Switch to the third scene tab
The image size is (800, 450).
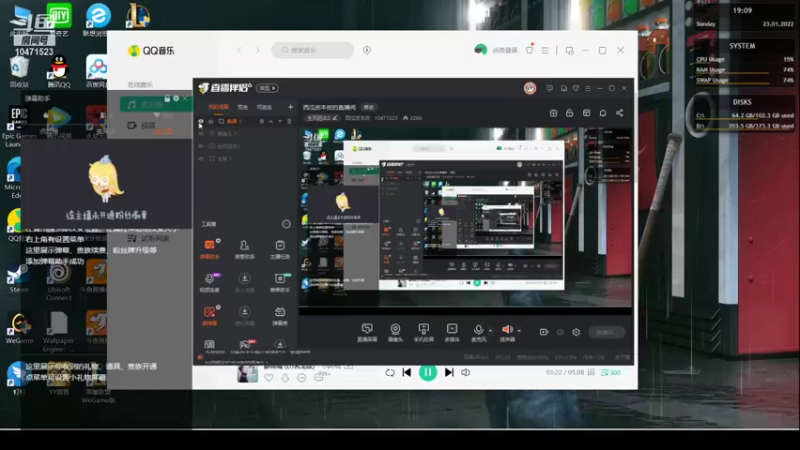(x=264, y=107)
